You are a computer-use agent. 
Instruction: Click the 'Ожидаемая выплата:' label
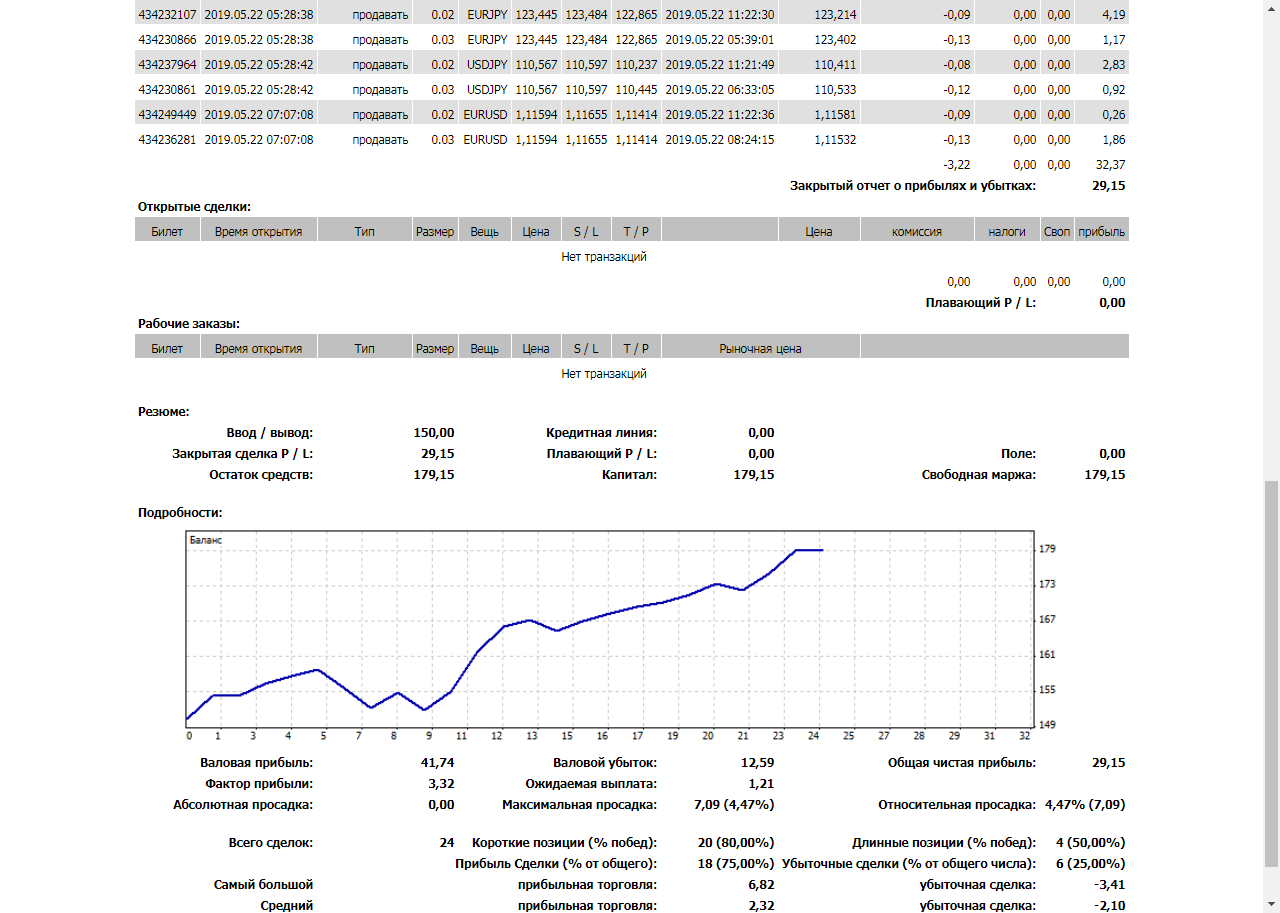[x=591, y=784]
